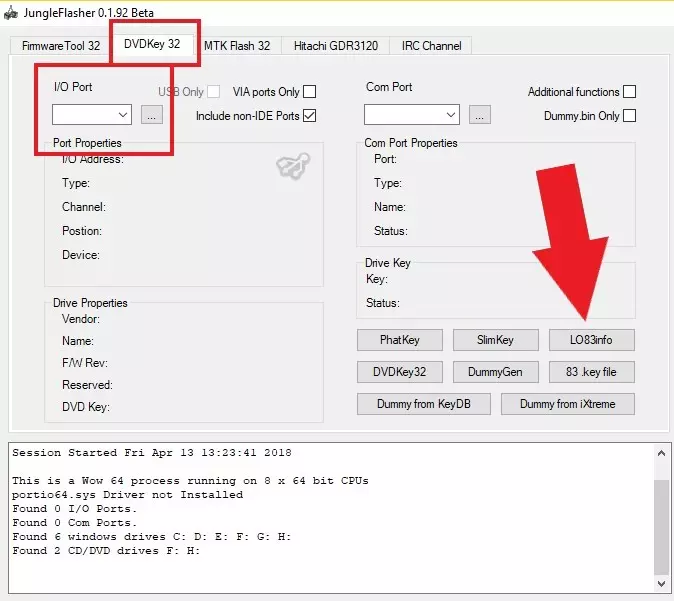The image size is (674, 601).
Task: Click the DummyGen button
Action: [496, 372]
